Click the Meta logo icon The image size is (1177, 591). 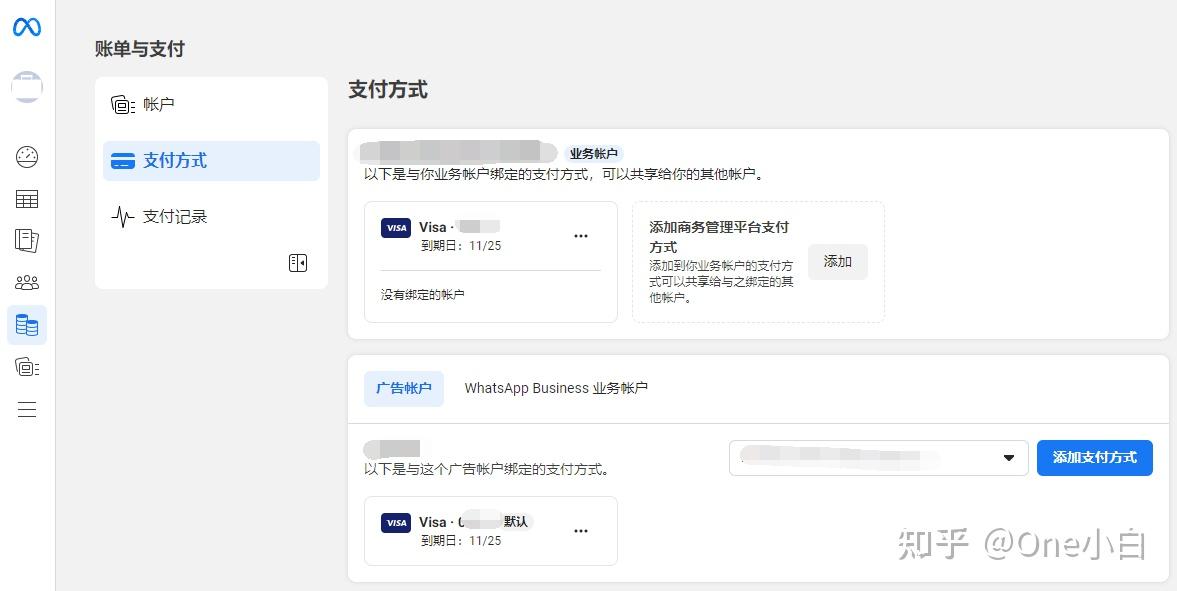pyautogui.click(x=27, y=27)
